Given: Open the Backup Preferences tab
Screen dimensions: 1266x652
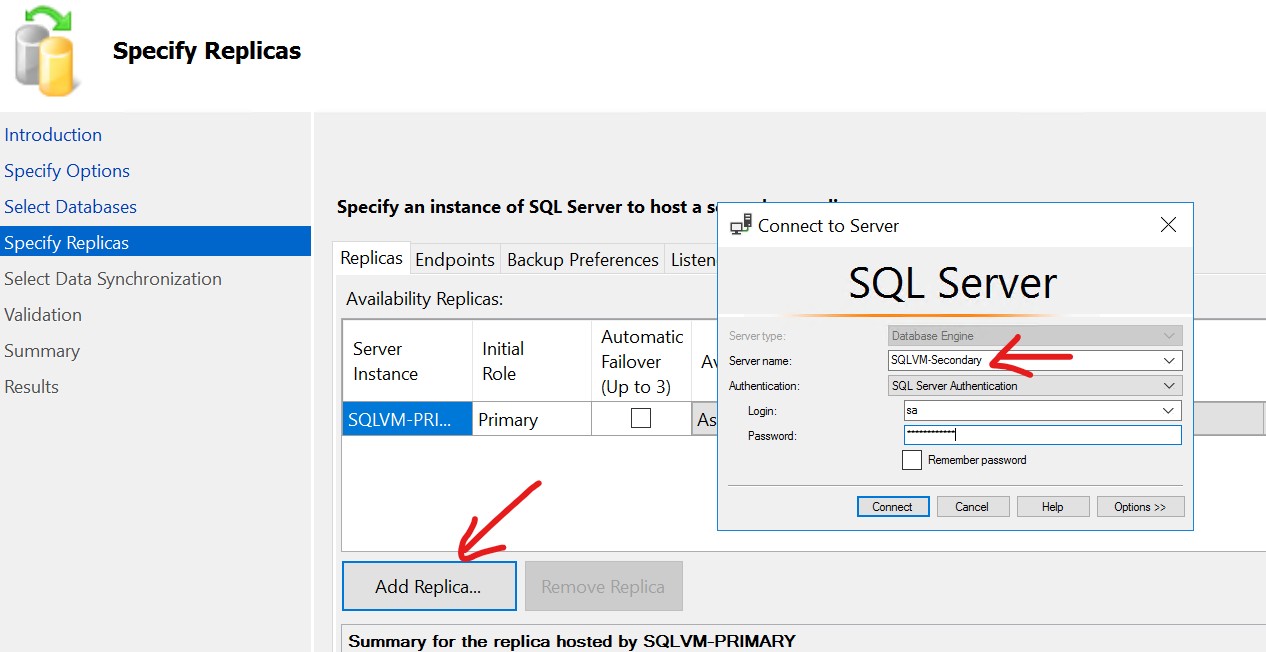Looking at the screenshot, I should [x=582, y=260].
